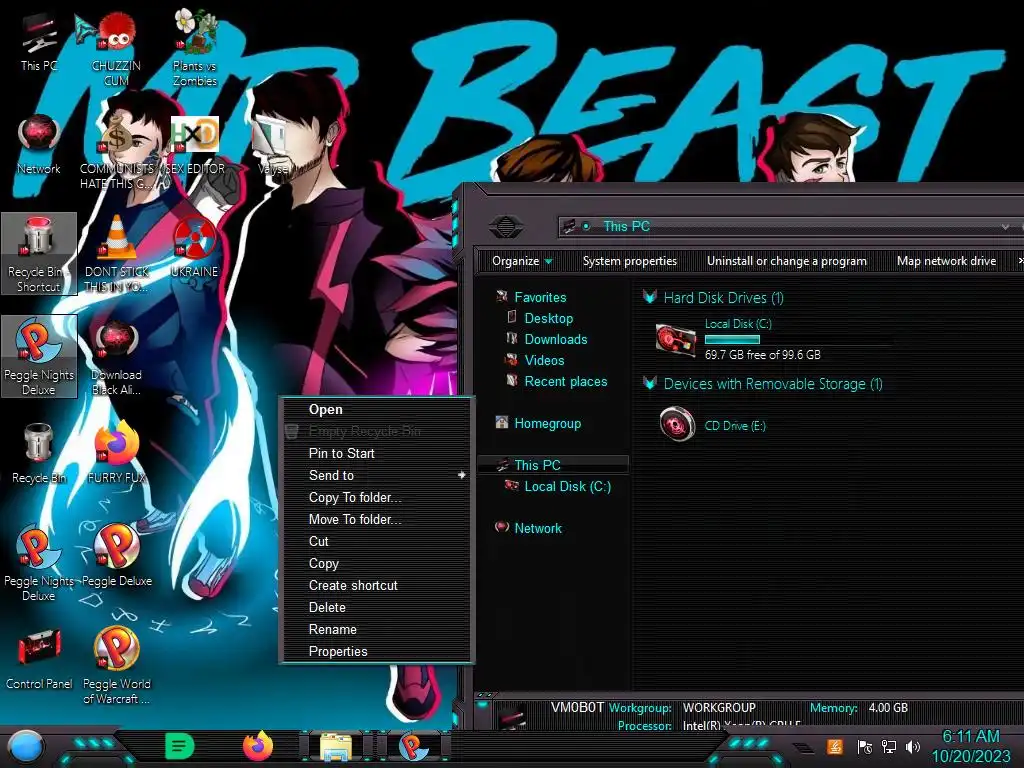This screenshot has width=1024, height=768.
Task: Launch Firefox from the taskbar
Action: 257,746
